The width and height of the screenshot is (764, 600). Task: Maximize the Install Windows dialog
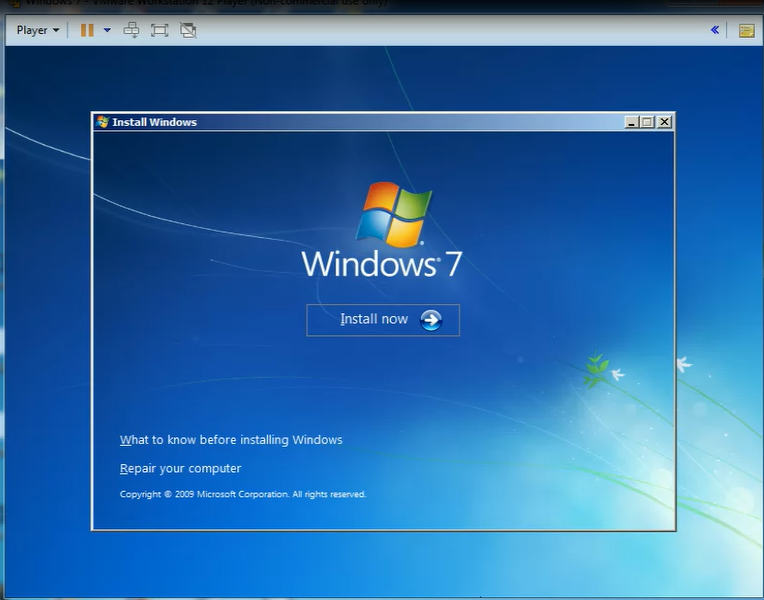(x=648, y=122)
